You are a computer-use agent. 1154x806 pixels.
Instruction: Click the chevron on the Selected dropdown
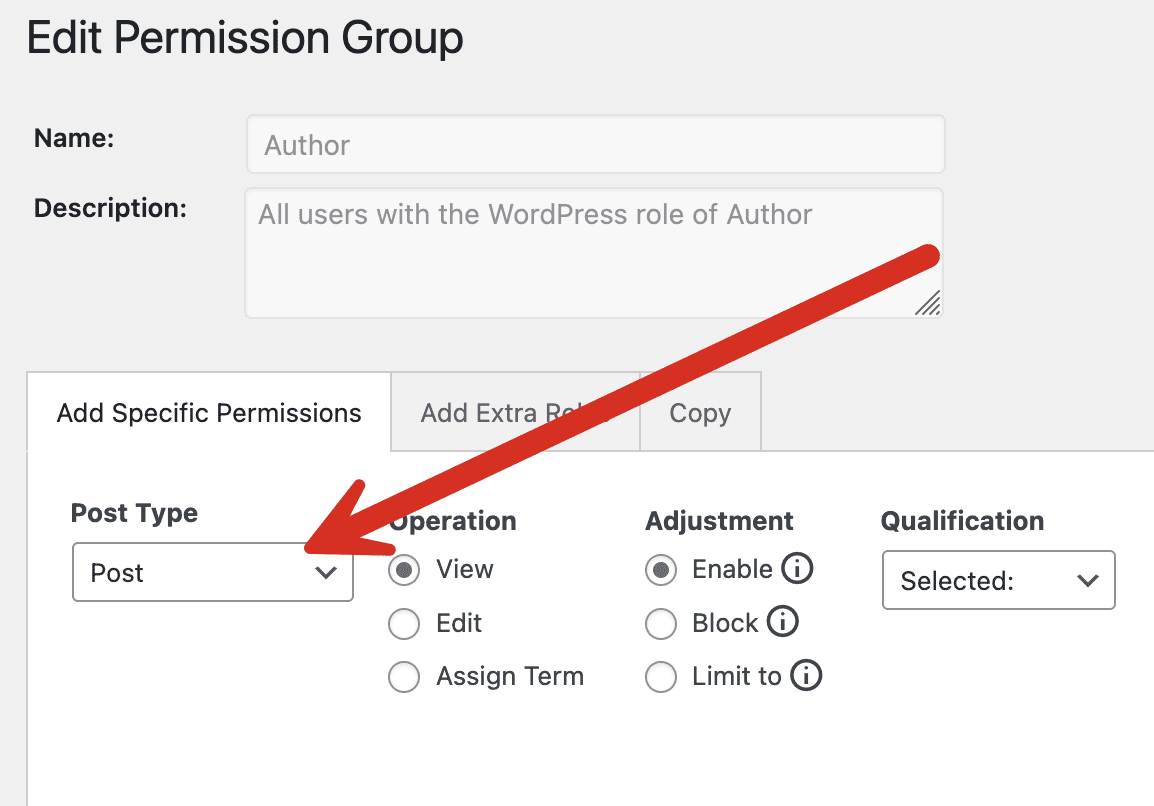(x=1087, y=580)
